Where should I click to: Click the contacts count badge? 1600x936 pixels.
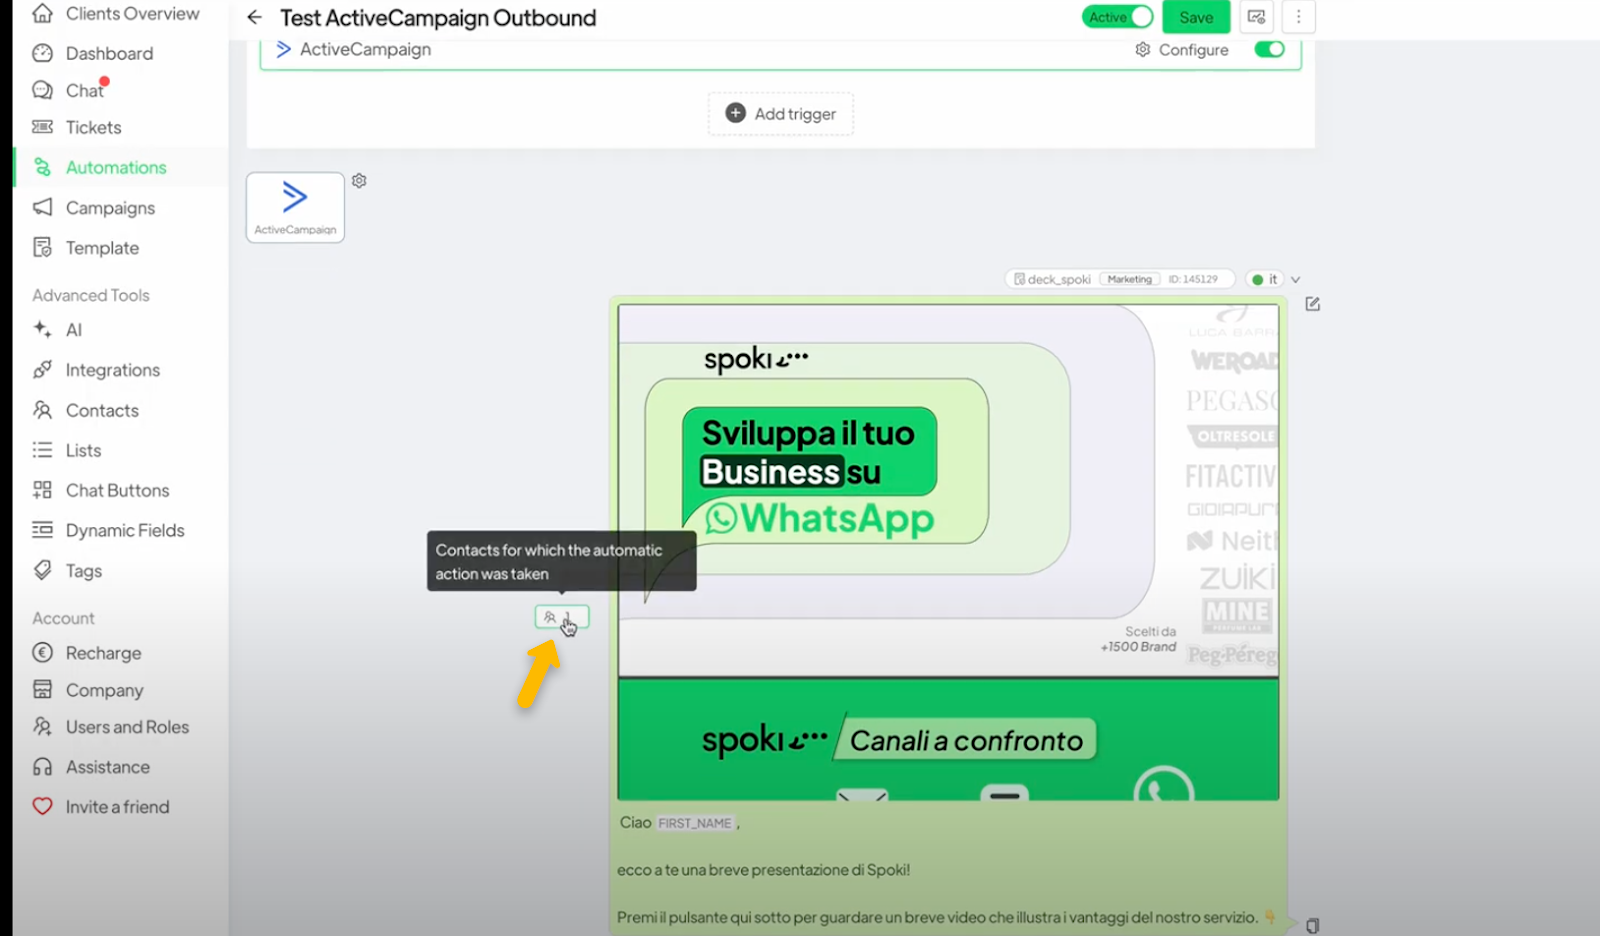pyautogui.click(x=562, y=617)
